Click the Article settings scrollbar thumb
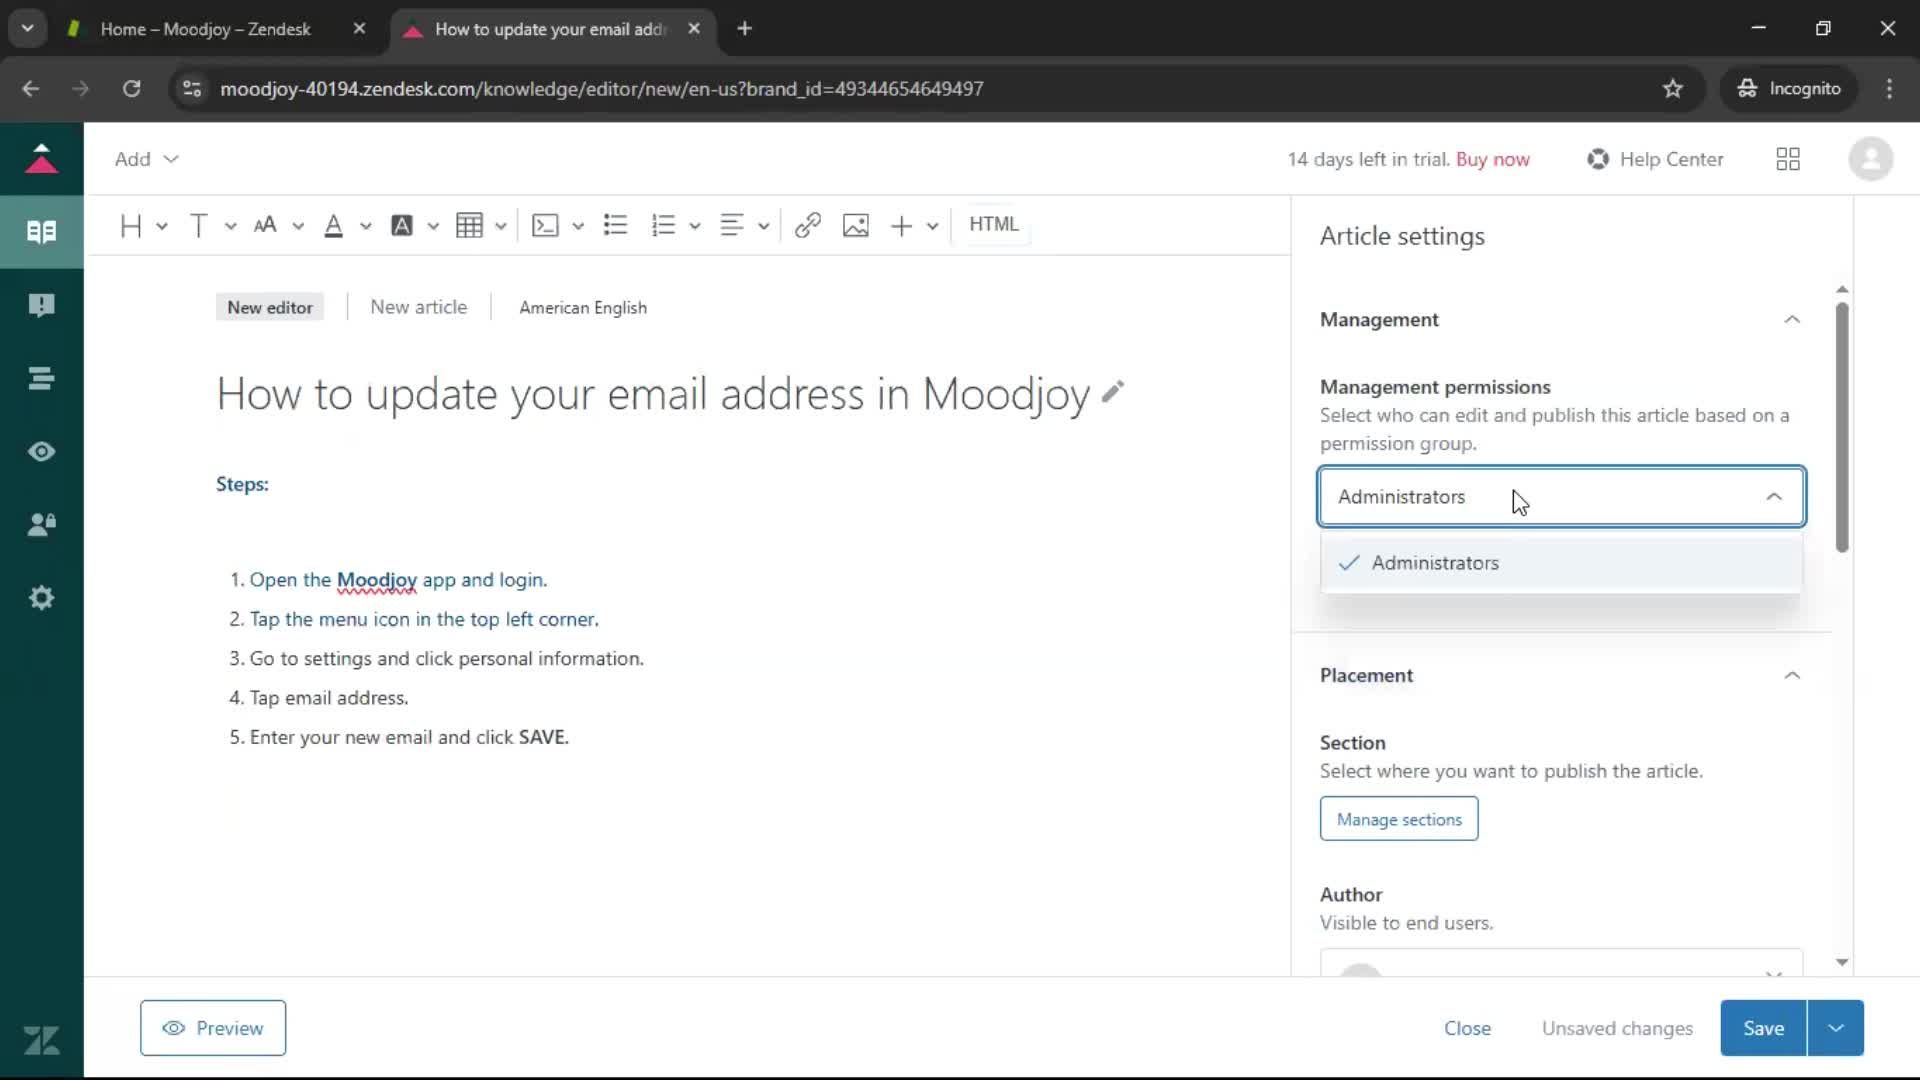Viewport: 1920px width, 1080px height. [x=1842, y=427]
